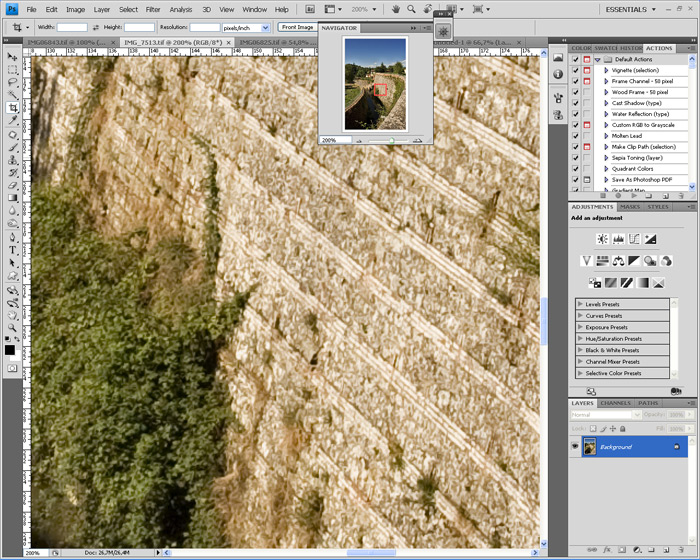This screenshot has width=700, height=560.
Task: Click the Front Image button
Action: (296, 27)
